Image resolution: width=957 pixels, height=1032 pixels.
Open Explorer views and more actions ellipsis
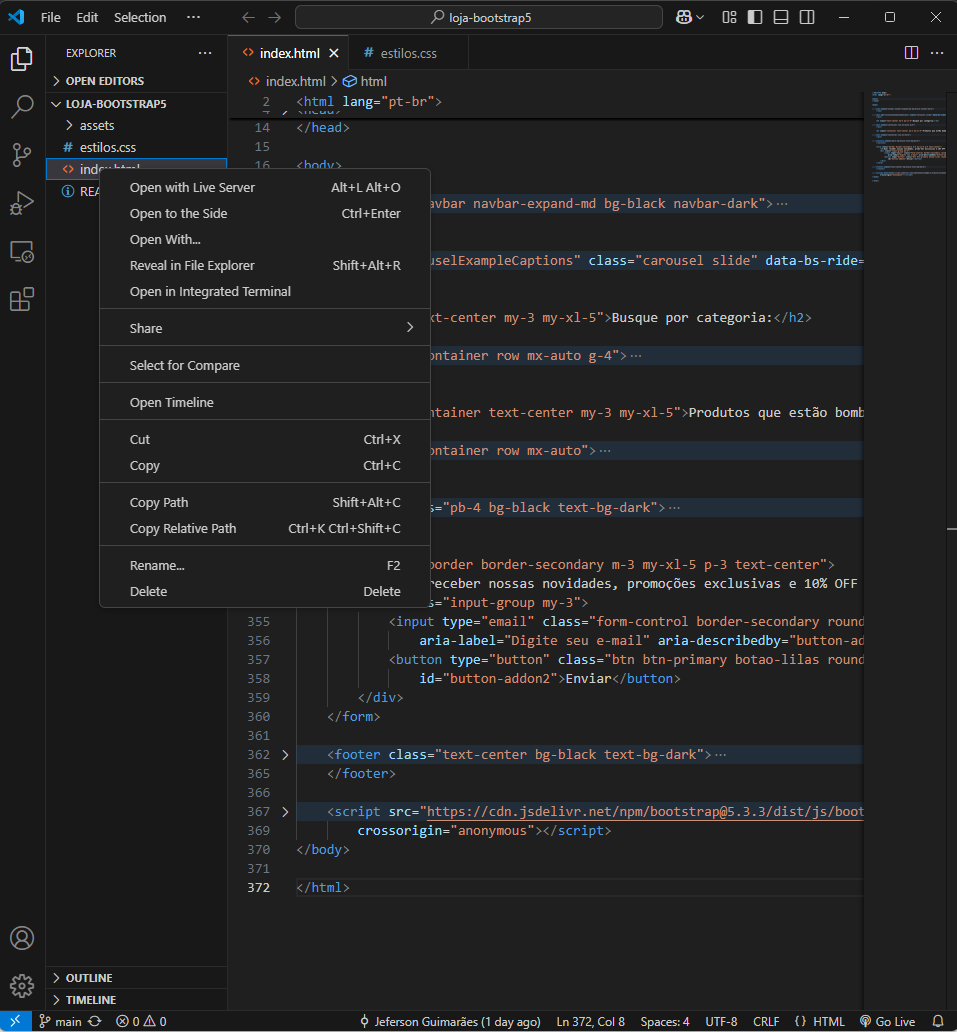tap(205, 53)
